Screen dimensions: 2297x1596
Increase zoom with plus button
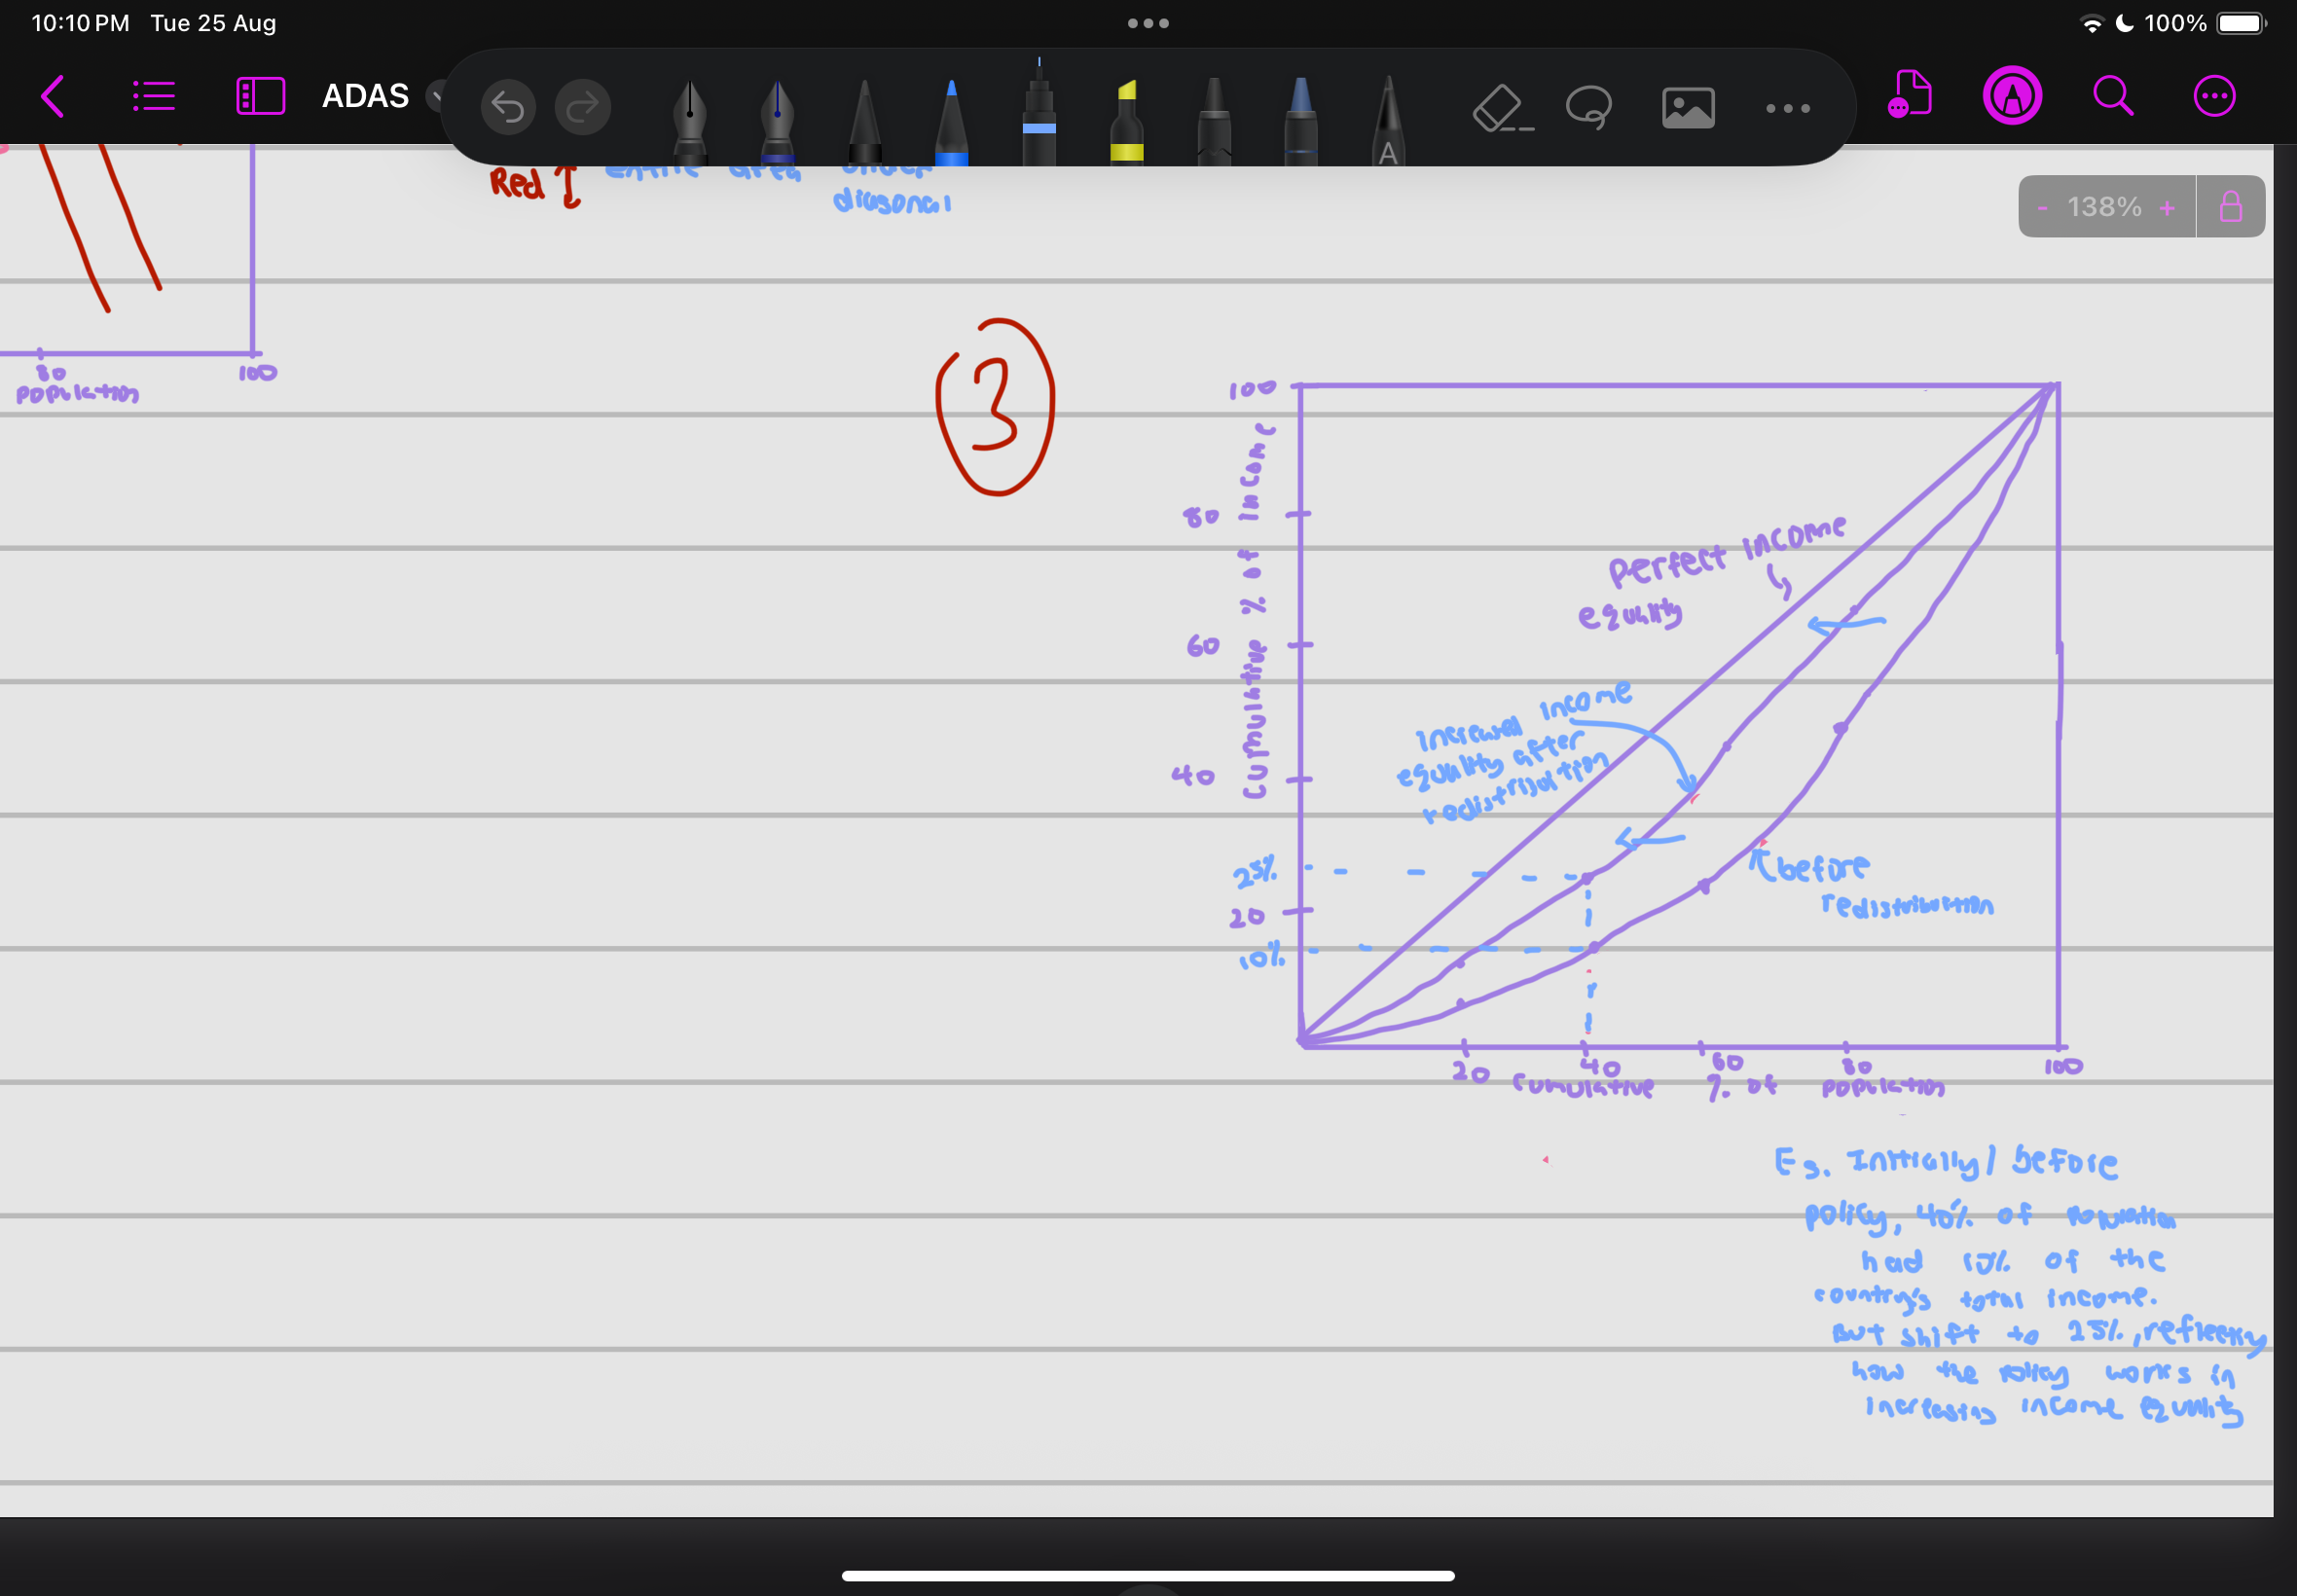pos(2166,208)
